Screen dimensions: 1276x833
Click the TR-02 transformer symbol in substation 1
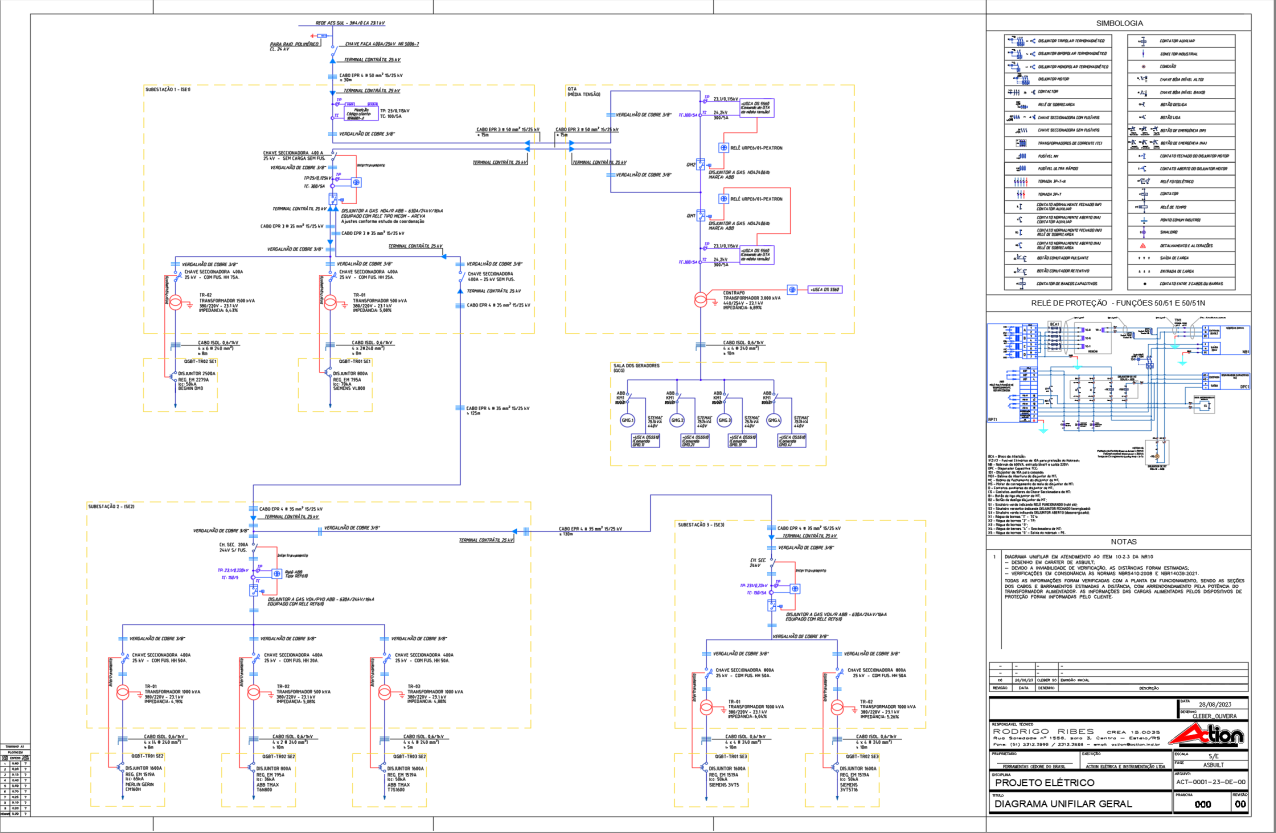point(177,303)
